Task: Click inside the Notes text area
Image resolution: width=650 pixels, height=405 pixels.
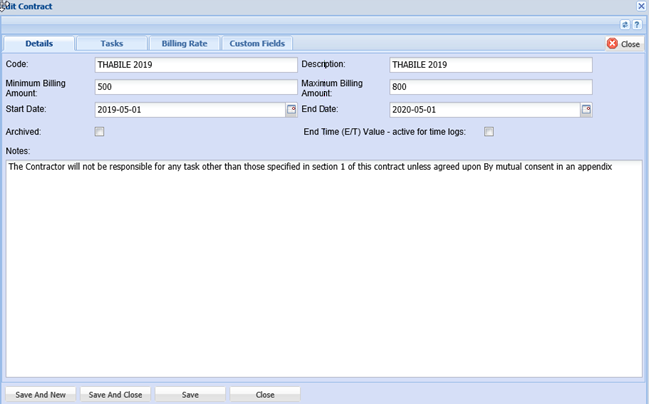Action: [323, 270]
